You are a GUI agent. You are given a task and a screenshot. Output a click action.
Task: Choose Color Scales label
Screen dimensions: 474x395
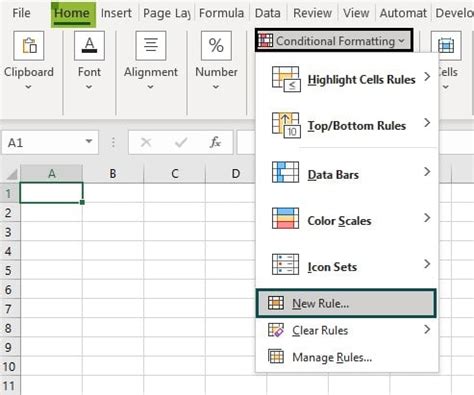(x=339, y=221)
